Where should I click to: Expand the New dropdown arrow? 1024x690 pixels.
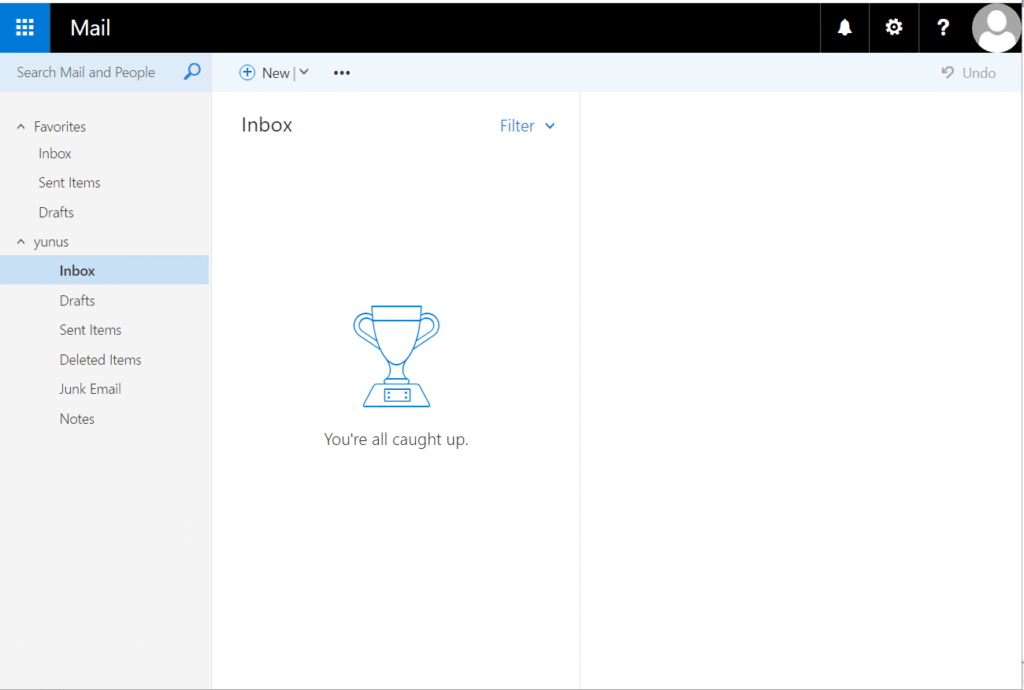(304, 72)
